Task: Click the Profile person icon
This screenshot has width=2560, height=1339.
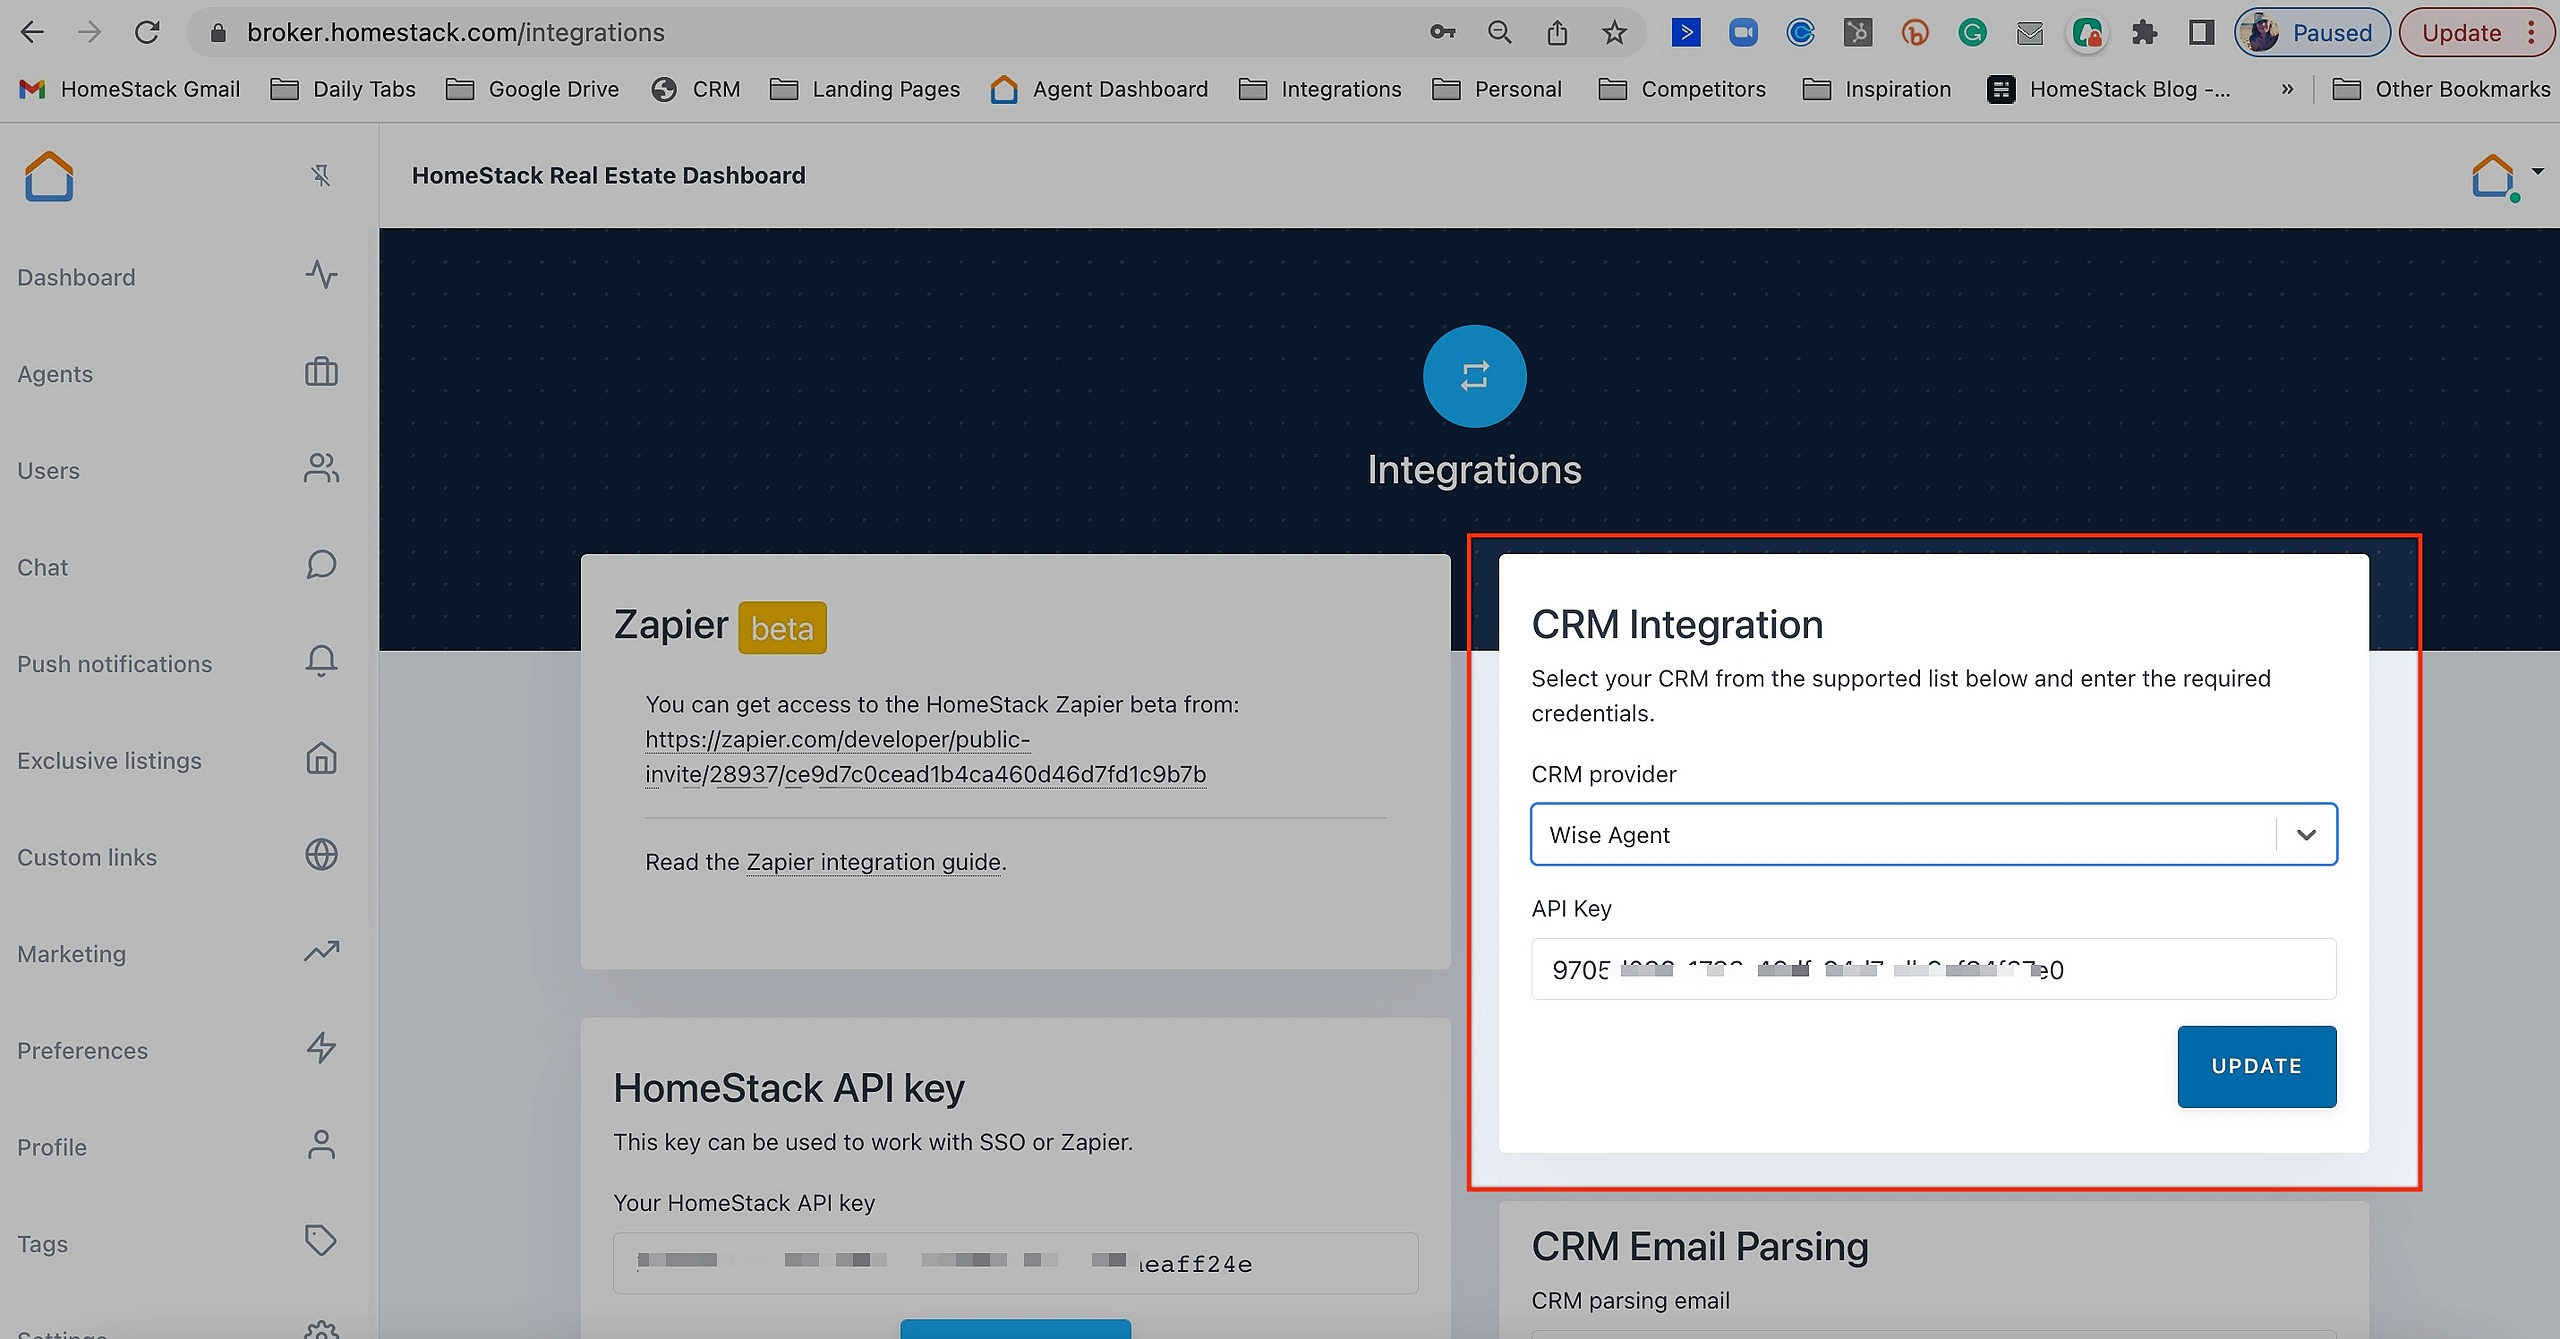Action: 321,1145
